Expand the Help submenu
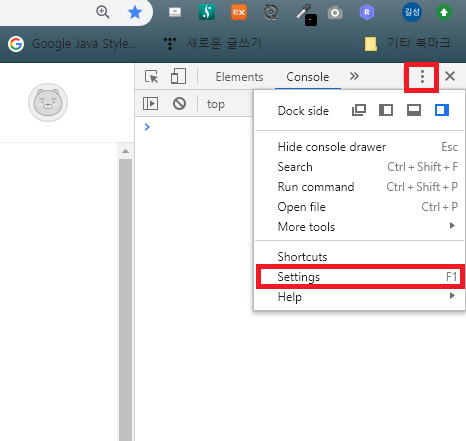This screenshot has height=441, width=466. click(359, 297)
